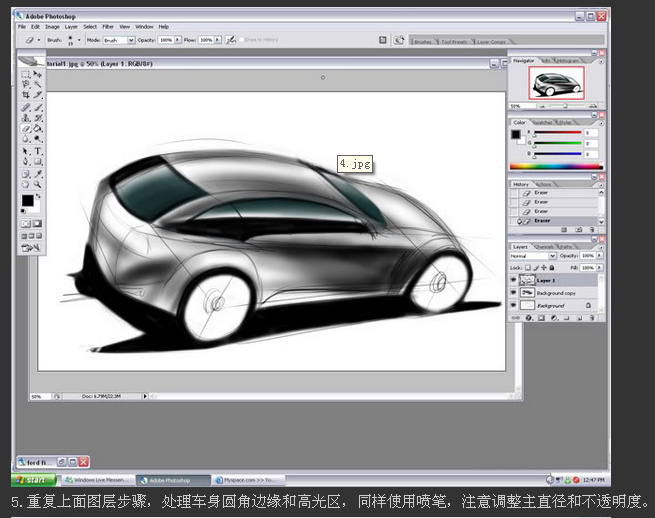Select the Dodge tool
The image size is (655, 518).
38,139
